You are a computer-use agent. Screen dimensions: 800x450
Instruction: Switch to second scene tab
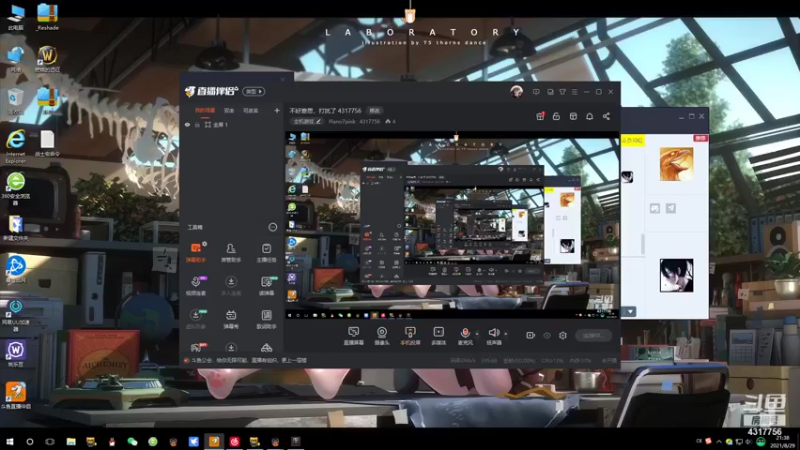tap(229, 110)
